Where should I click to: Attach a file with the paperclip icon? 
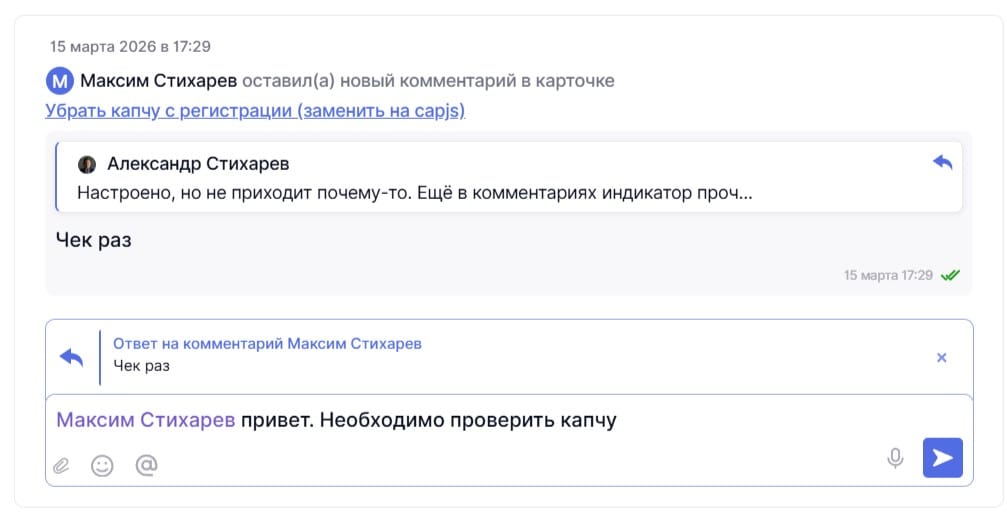point(61,465)
